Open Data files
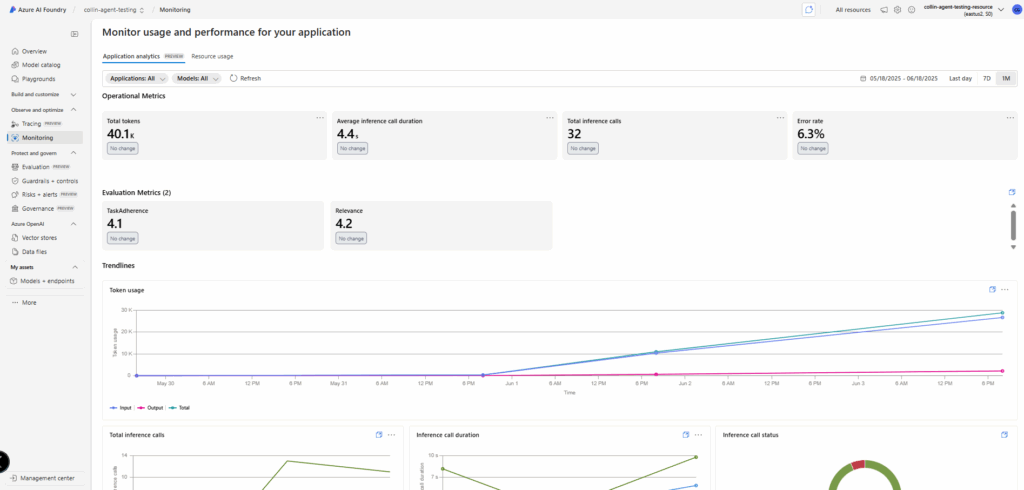This screenshot has width=1024, height=490. [x=34, y=252]
